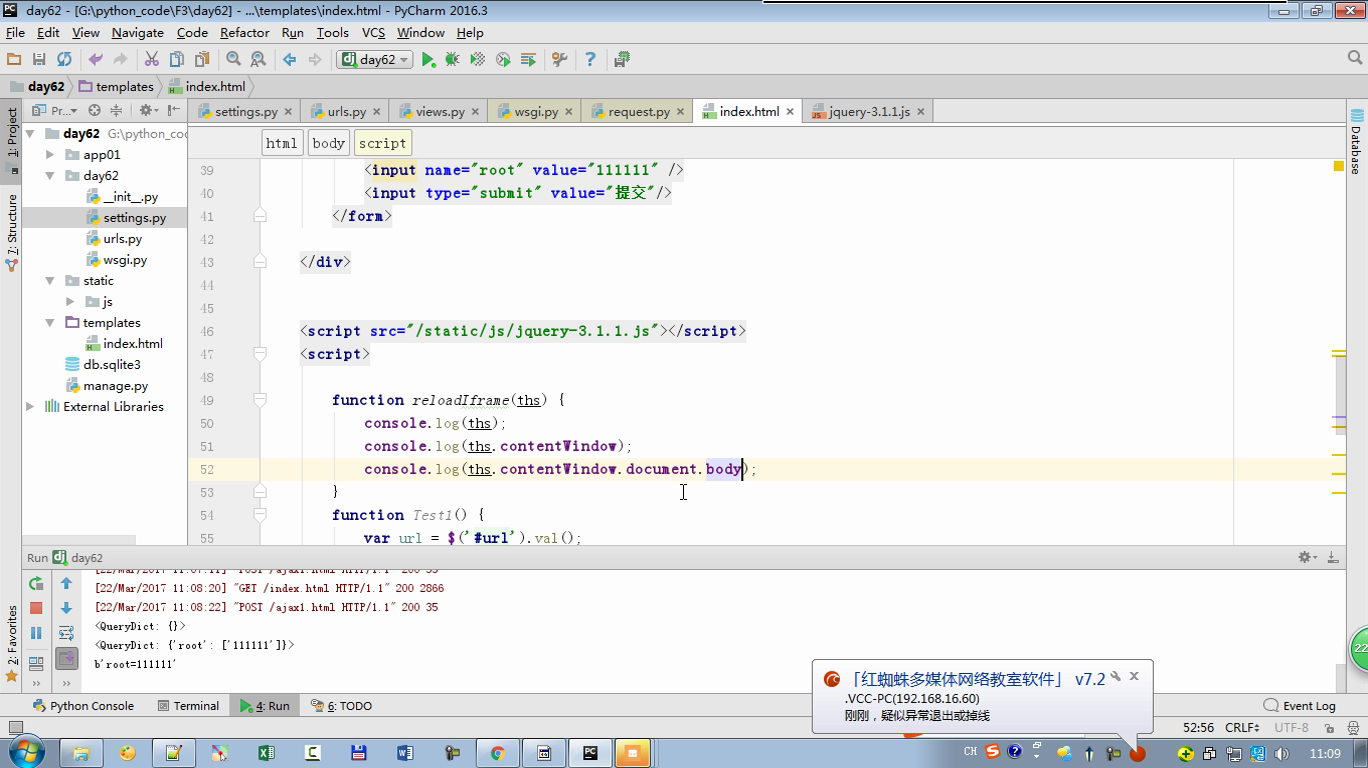
Task: Run day62 with the green play button
Action: (428, 60)
